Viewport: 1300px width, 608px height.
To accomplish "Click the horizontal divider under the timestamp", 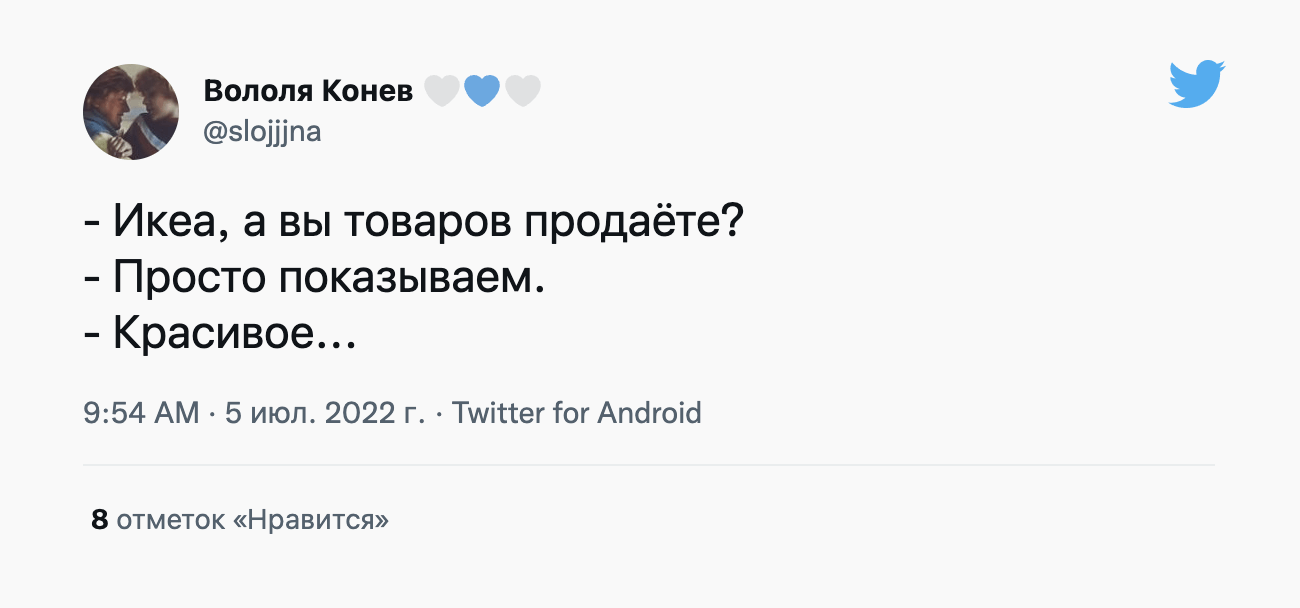I will [648, 465].
